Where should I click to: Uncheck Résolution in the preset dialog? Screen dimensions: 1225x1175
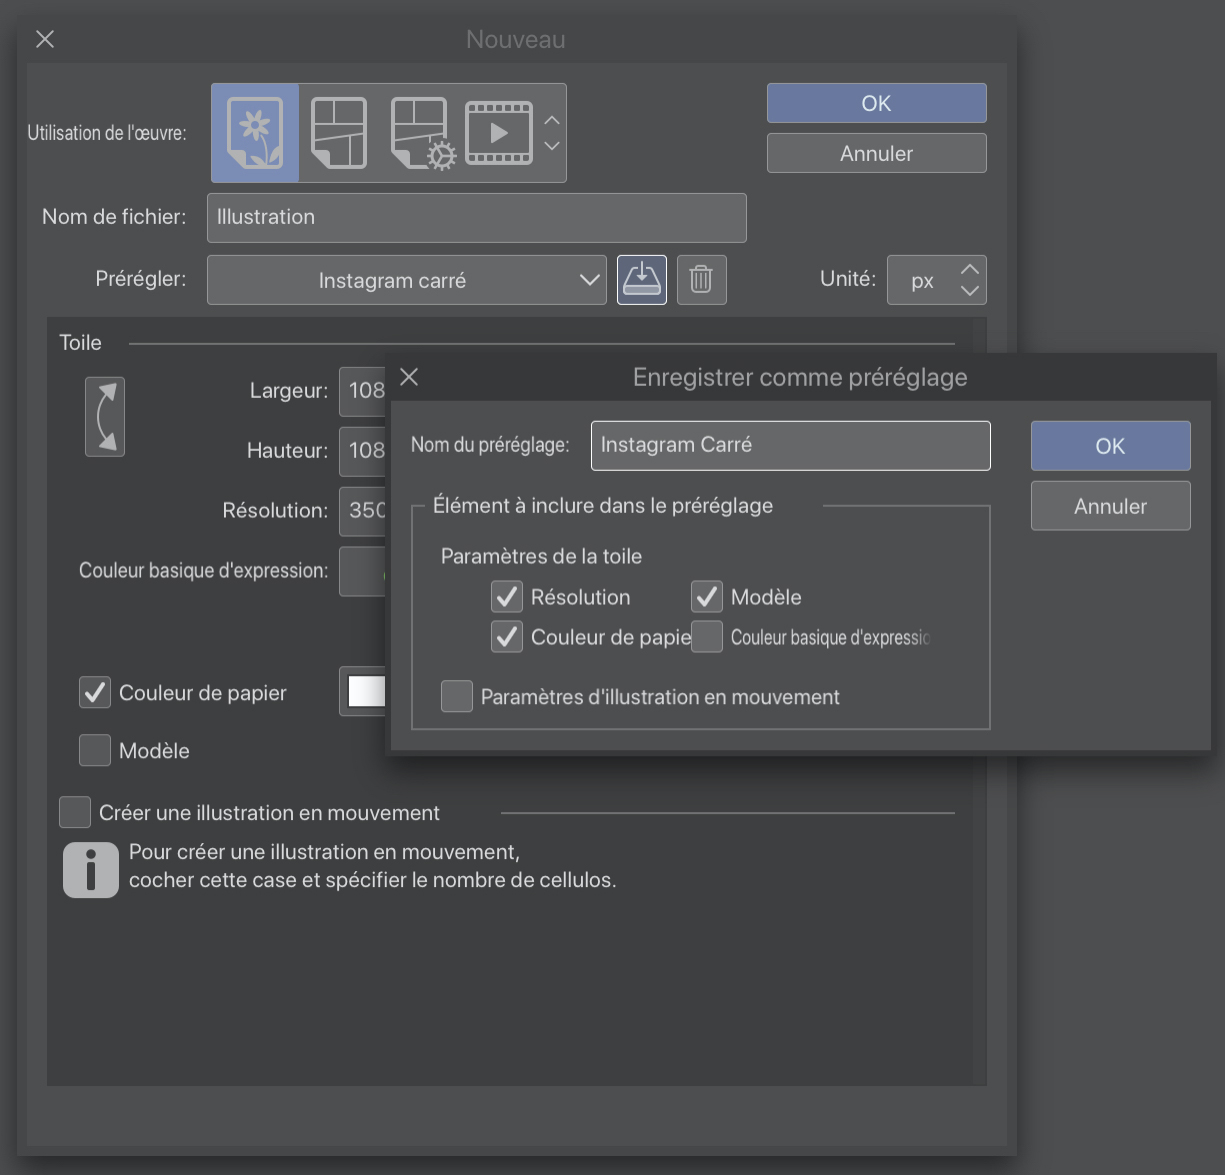(x=507, y=597)
